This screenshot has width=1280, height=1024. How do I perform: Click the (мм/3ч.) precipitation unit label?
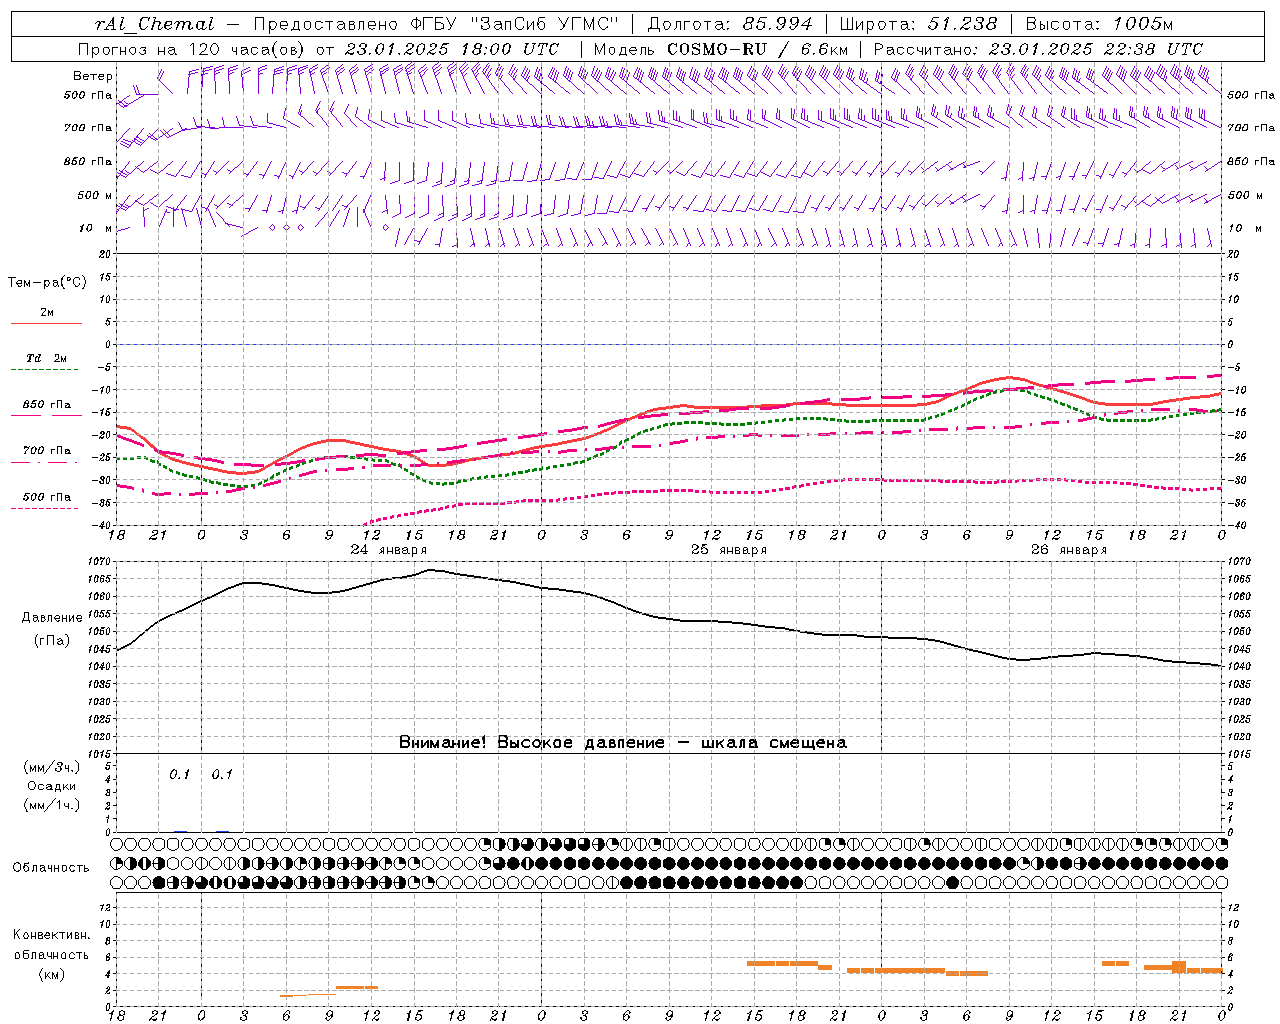(x=52, y=768)
